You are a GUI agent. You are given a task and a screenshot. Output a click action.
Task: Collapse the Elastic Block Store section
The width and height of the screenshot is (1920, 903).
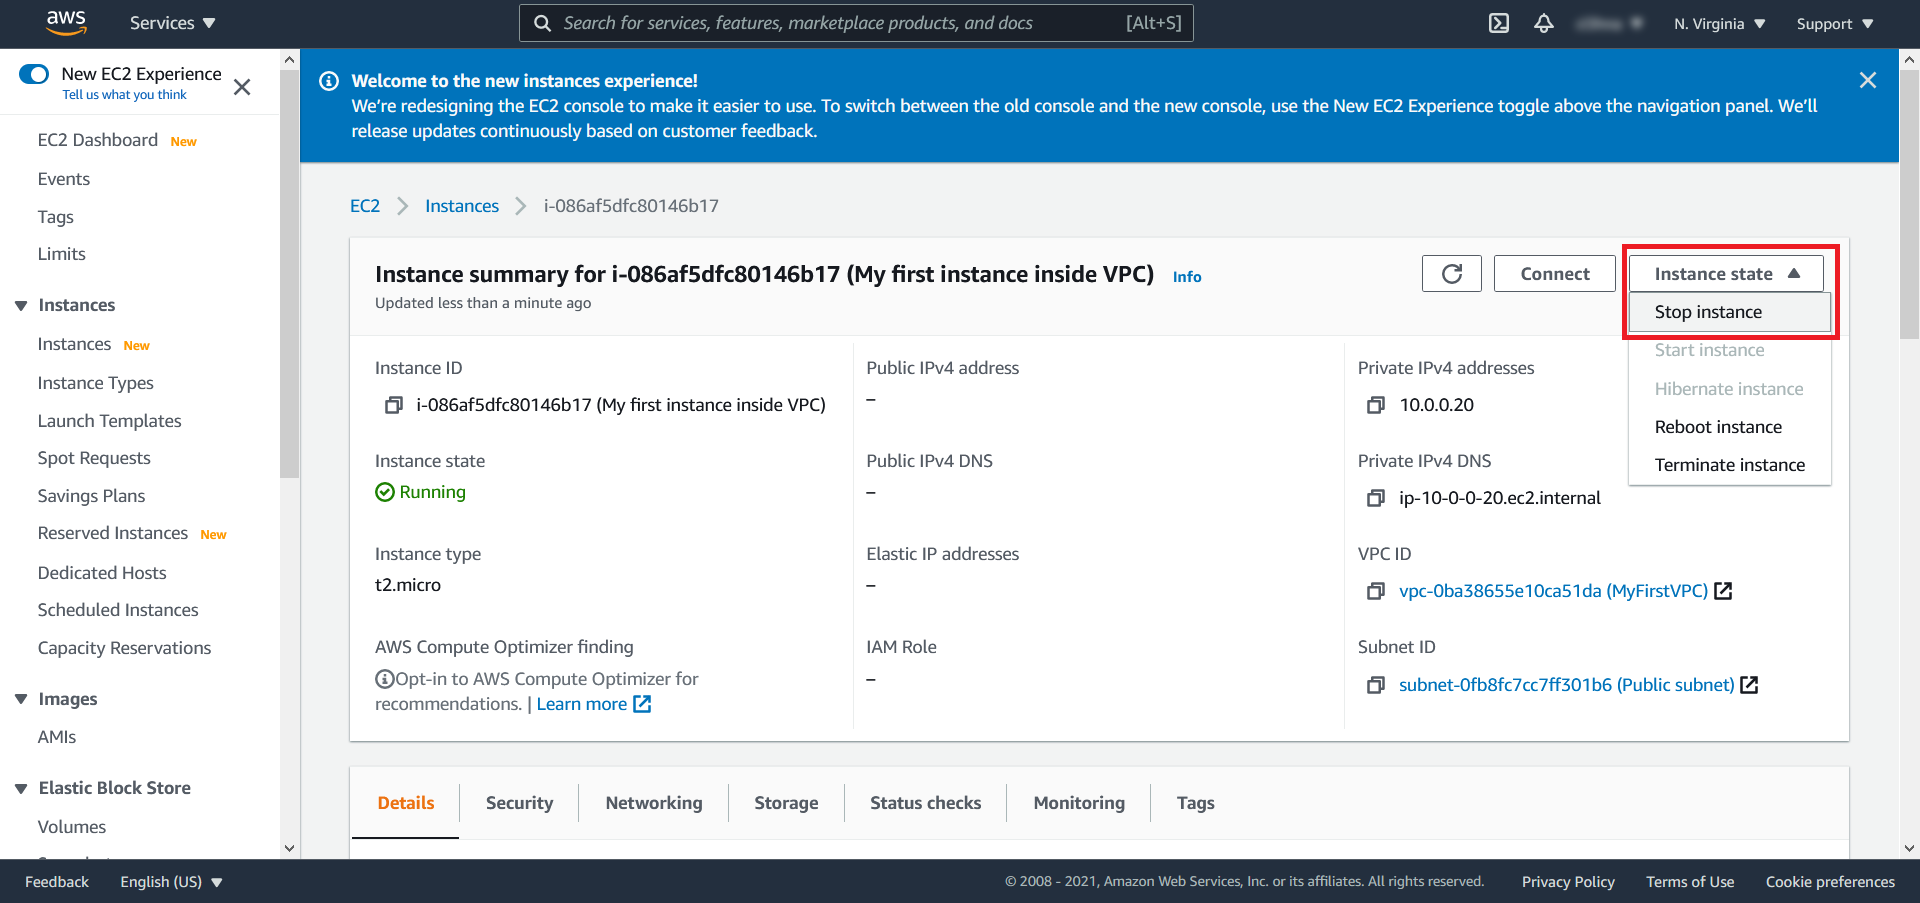pyautogui.click(x=21, y=788)
